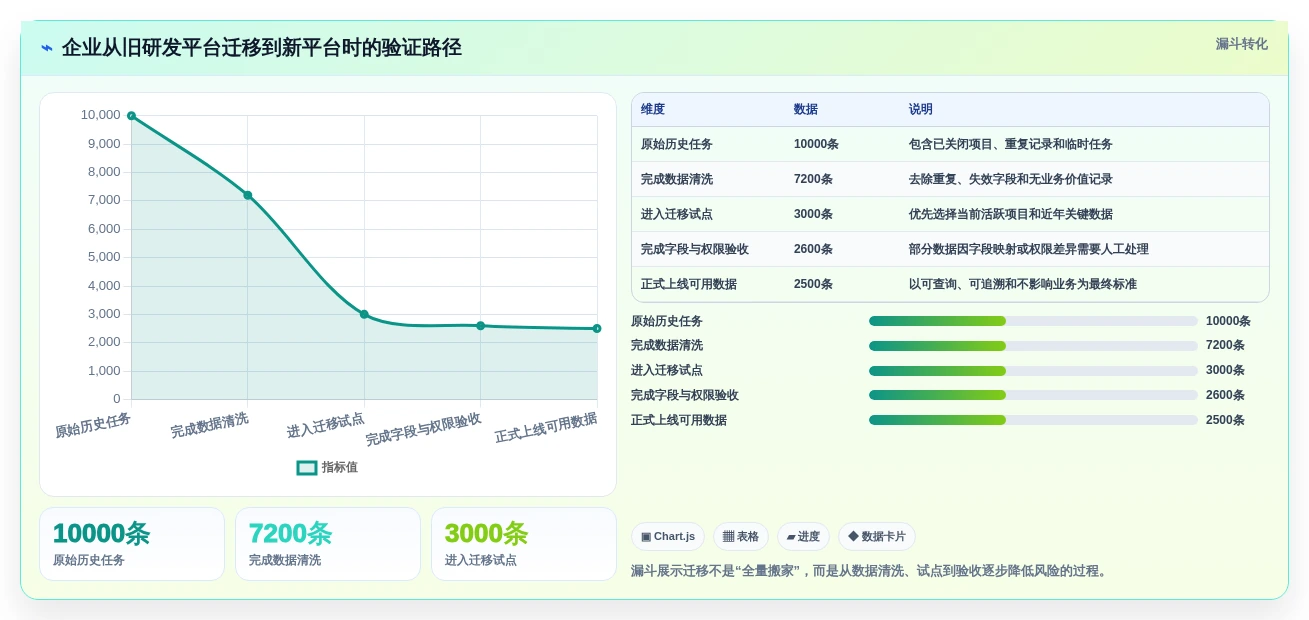Click the chart data point for 完成字段与权限验收
This screenshot has width=1309, height=620.
pyautogui.click(x=481, y=326)
